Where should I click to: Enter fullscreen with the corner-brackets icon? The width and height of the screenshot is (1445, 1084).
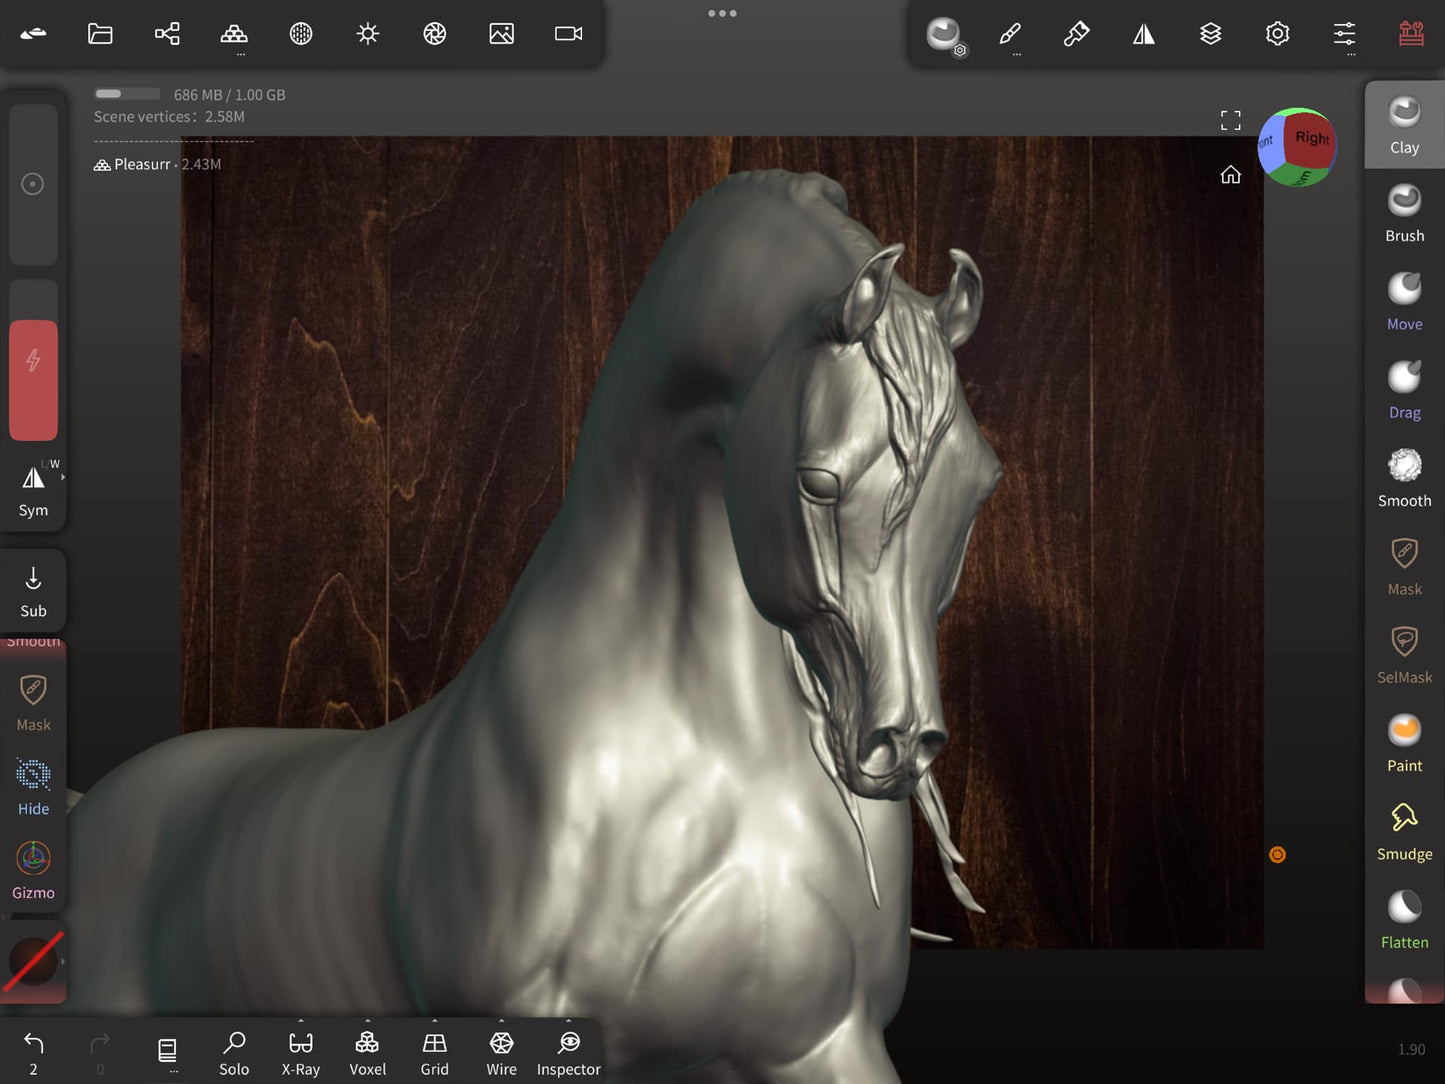pos(1231,121)
